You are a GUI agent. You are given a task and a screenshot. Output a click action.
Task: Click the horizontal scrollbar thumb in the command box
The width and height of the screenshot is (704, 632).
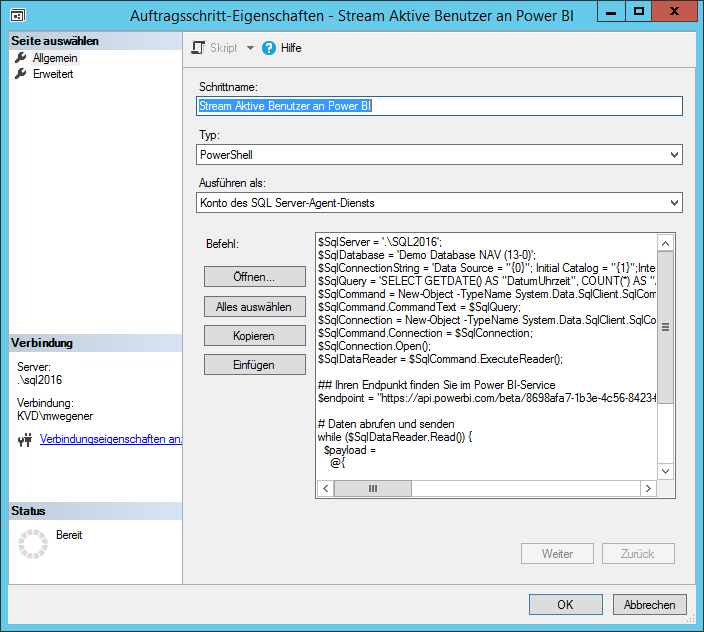pyautogui.click(x=373, y=488)
